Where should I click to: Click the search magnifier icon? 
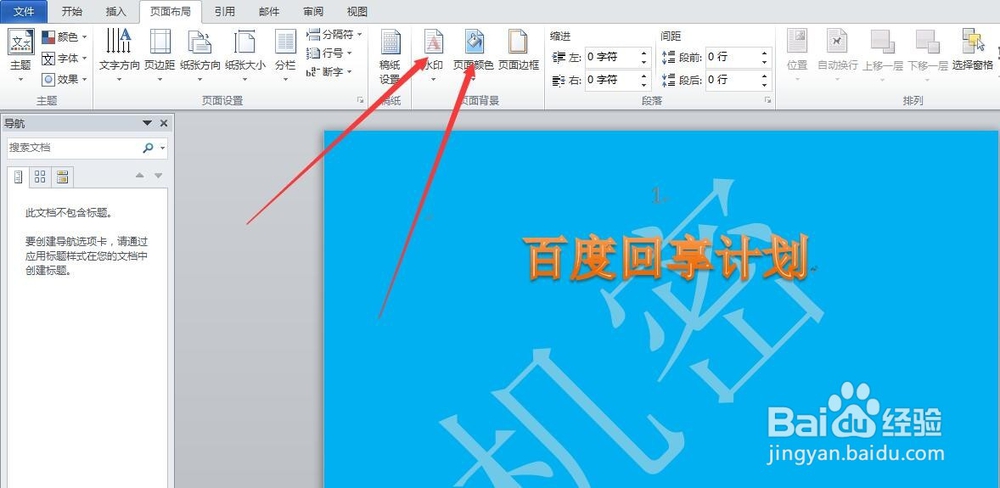(x=148, y=147)
